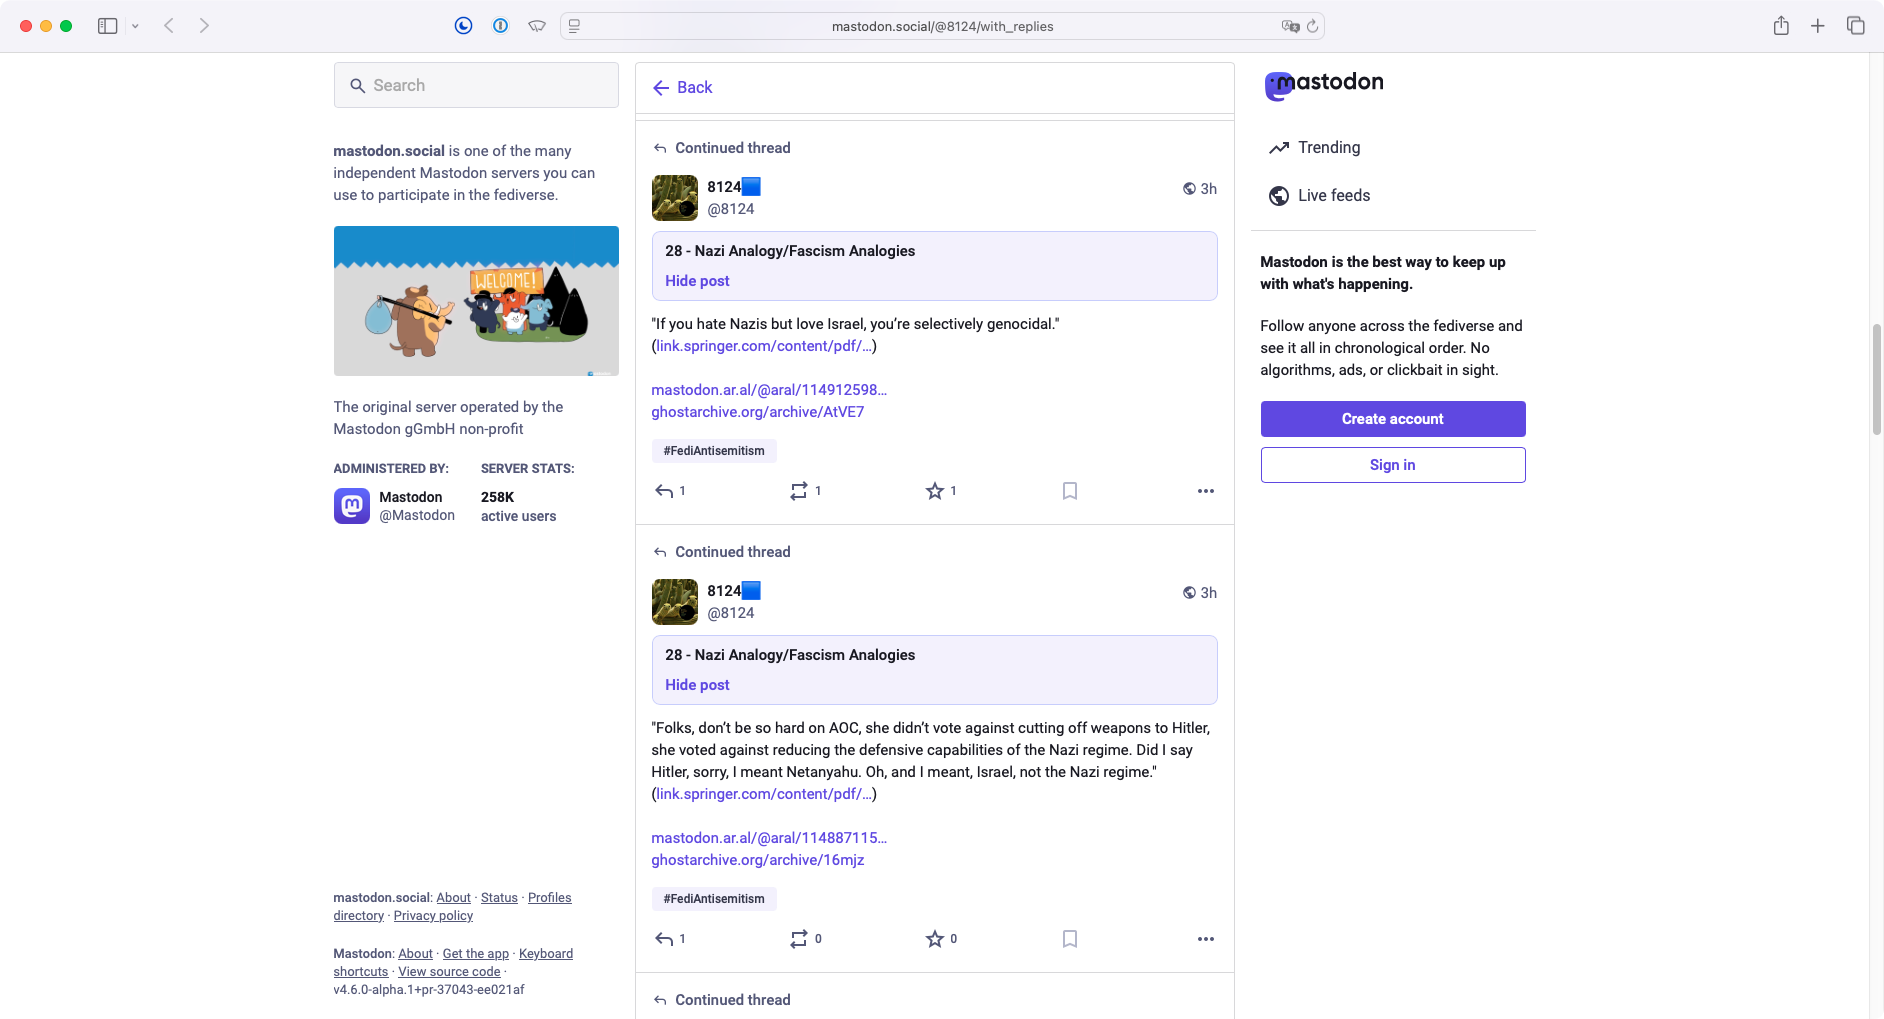Boost the AOC weapons post
1884x1019 pixels.
(799, 939)
